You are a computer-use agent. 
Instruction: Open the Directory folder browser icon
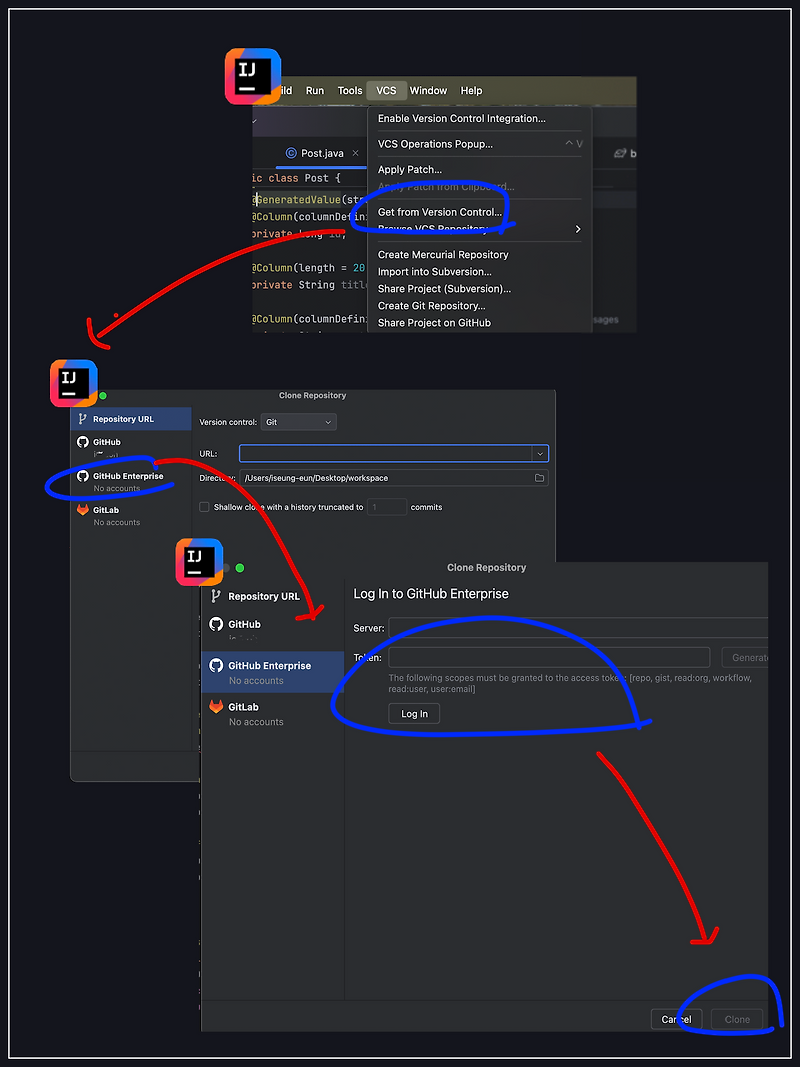coord(538,477)
